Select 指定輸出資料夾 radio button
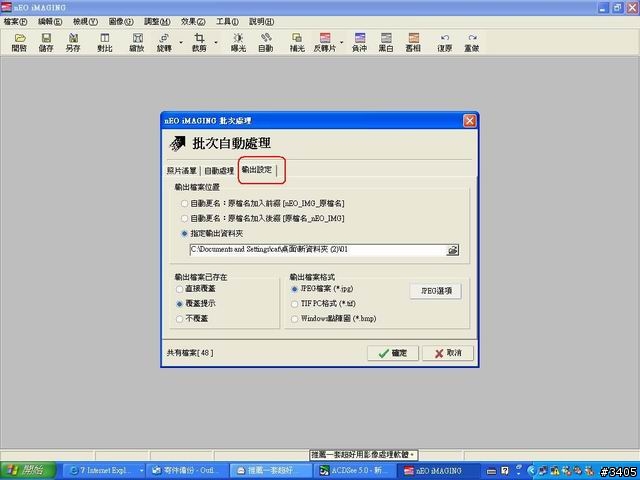640x480 pixels. pyautogui.click(x=212, y=233)
